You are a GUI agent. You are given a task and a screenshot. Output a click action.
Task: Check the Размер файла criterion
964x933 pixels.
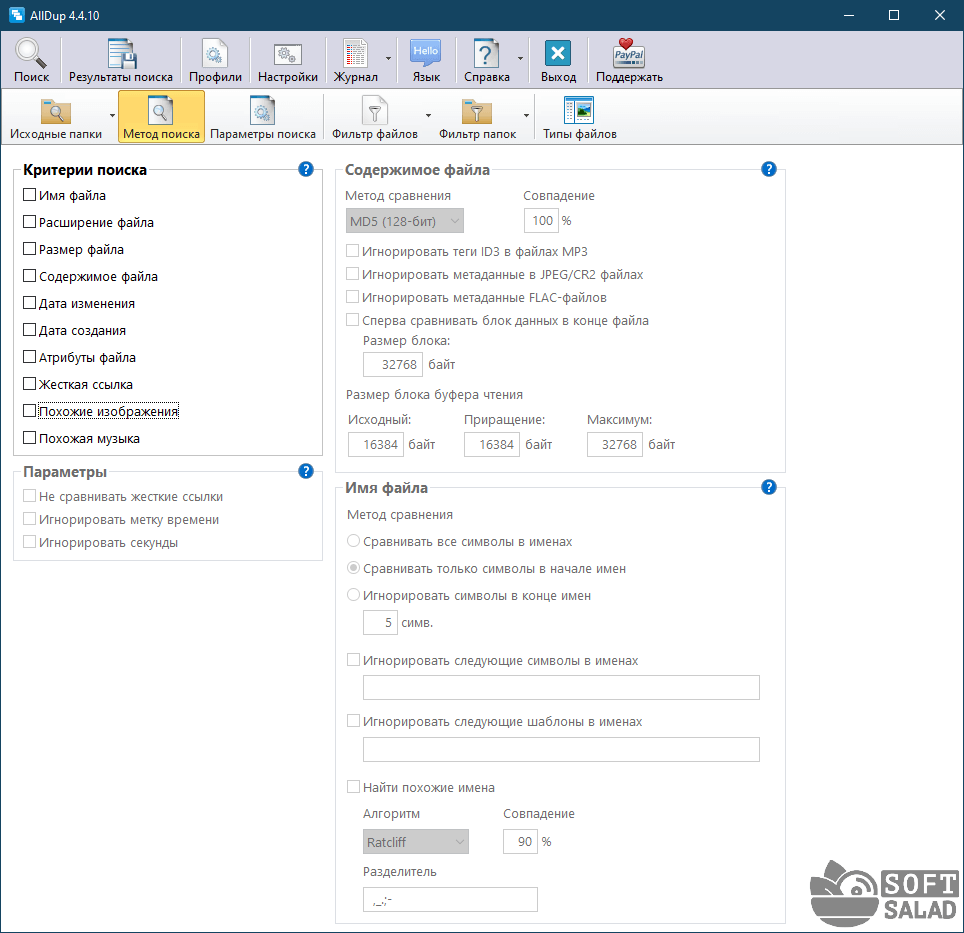click(30, 250)
